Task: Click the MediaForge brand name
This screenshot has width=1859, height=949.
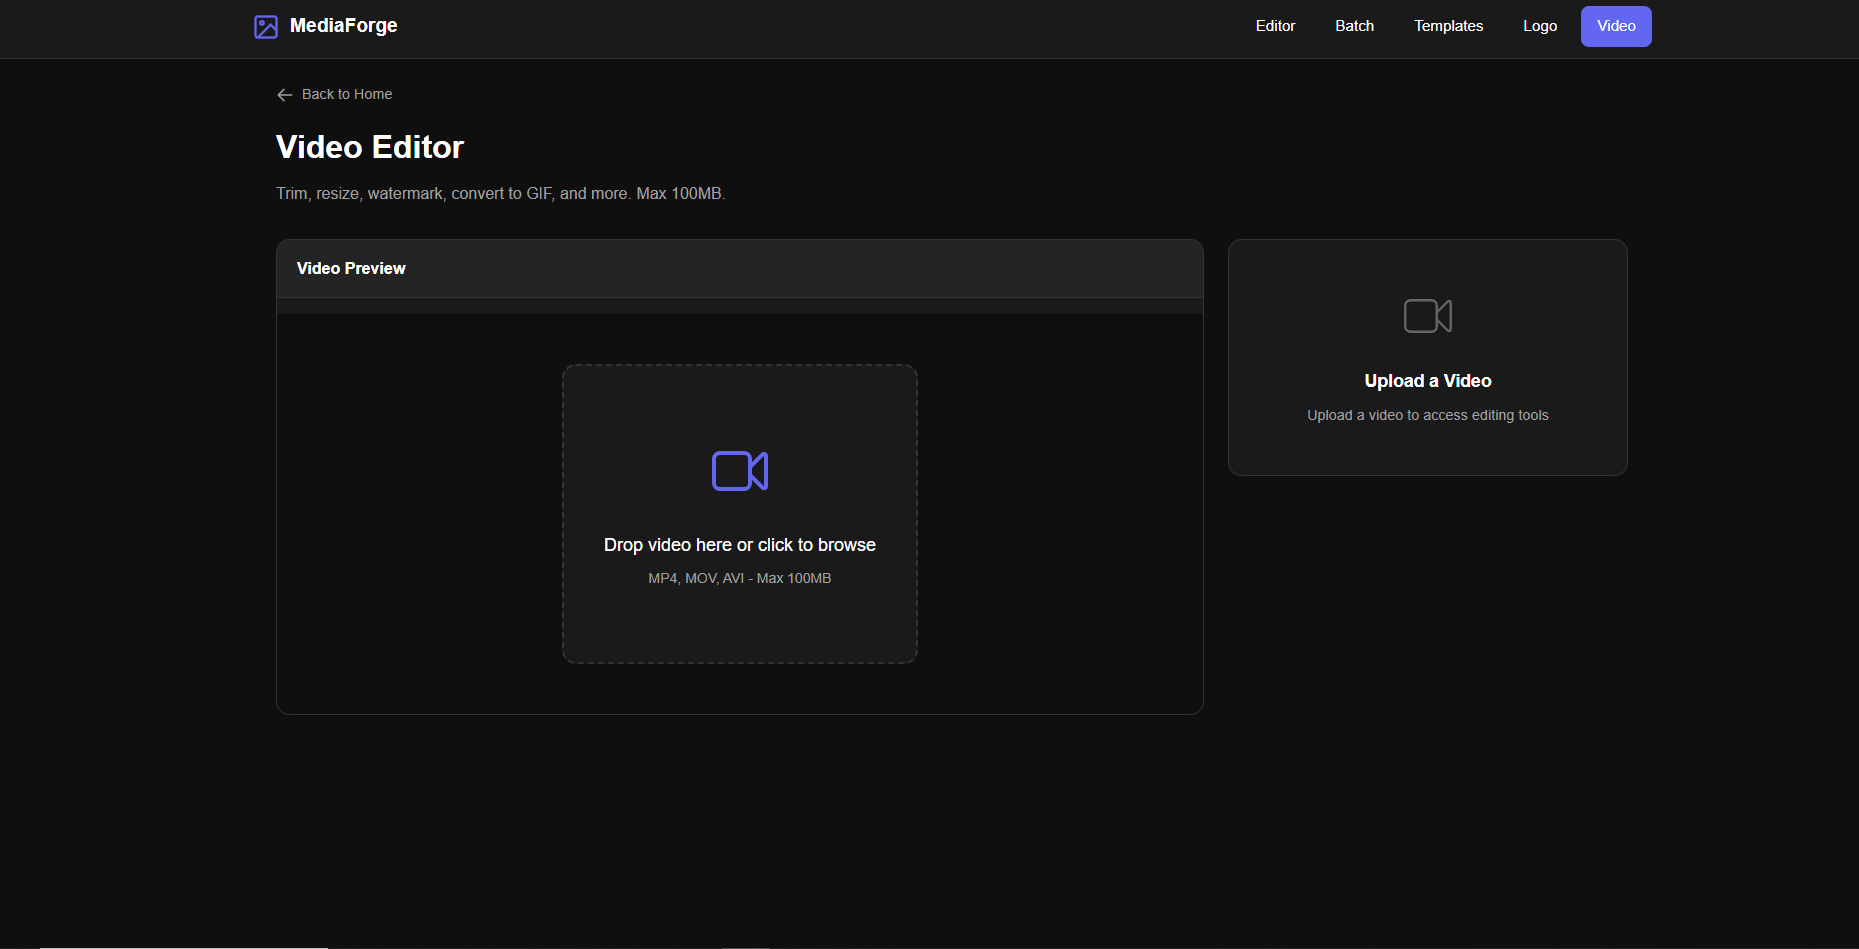Action: [343, 26]
